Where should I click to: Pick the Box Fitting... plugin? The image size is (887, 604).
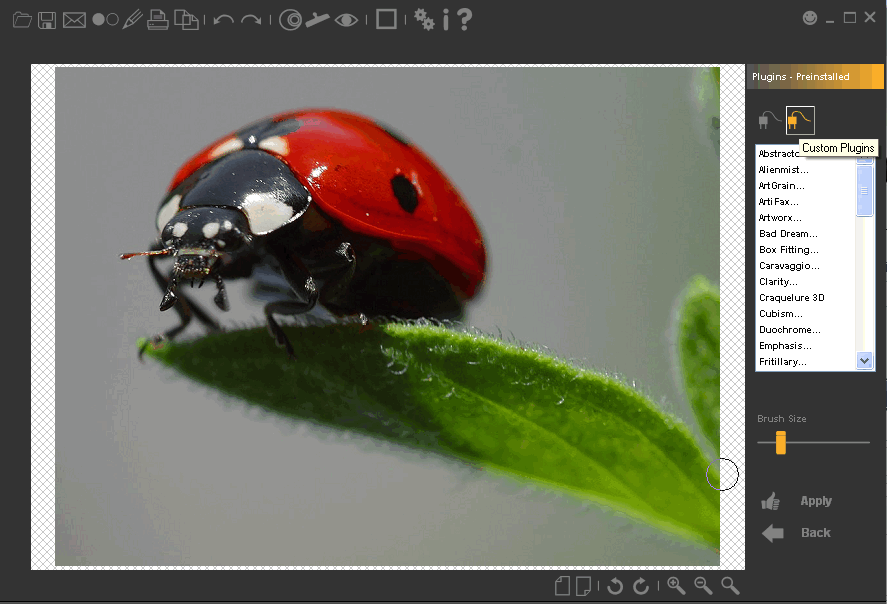click(789, 249)
